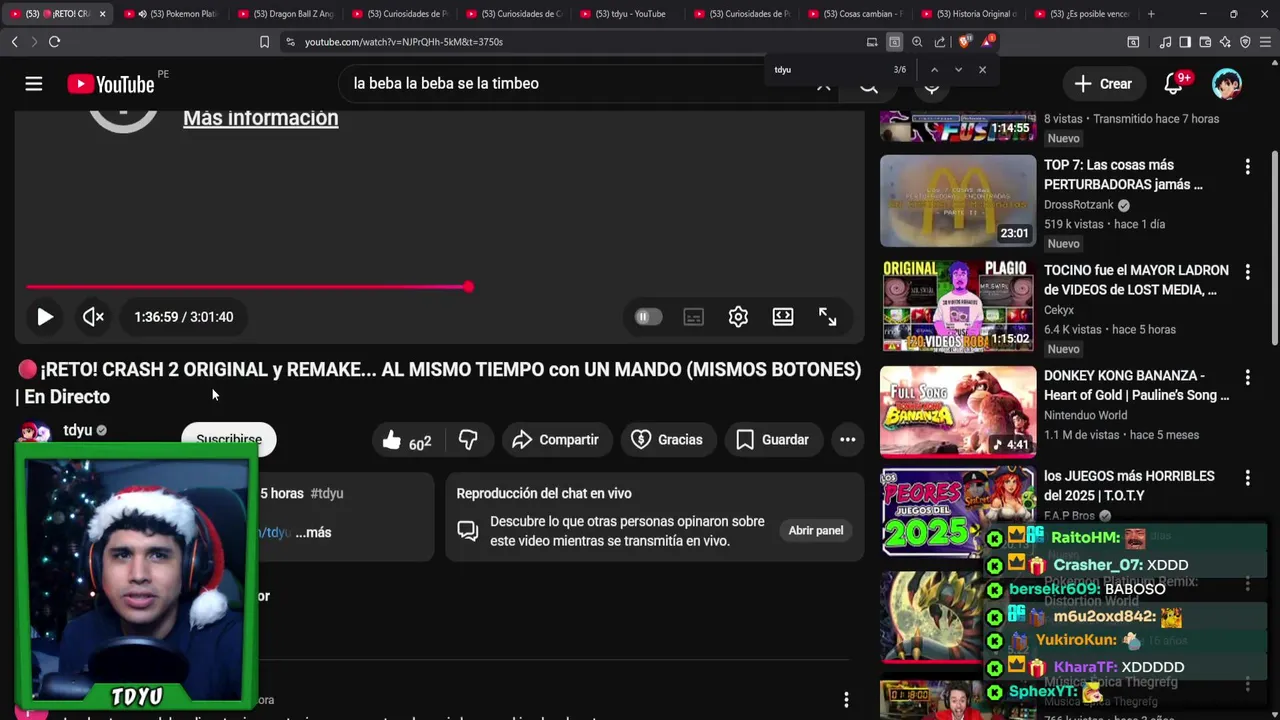The image size is (1280, 720).
Task: Open browser main menu
Action: (1266, 42)
